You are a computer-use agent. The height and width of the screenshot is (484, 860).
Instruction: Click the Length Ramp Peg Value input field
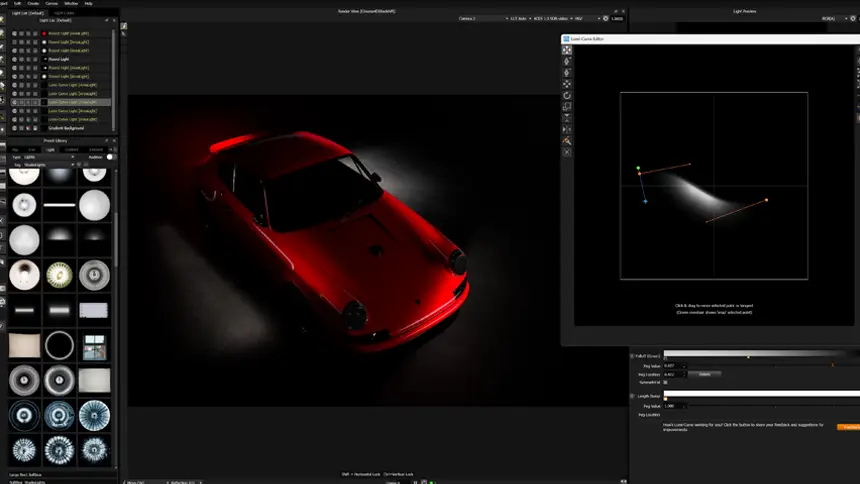click(x=672, y=406)
